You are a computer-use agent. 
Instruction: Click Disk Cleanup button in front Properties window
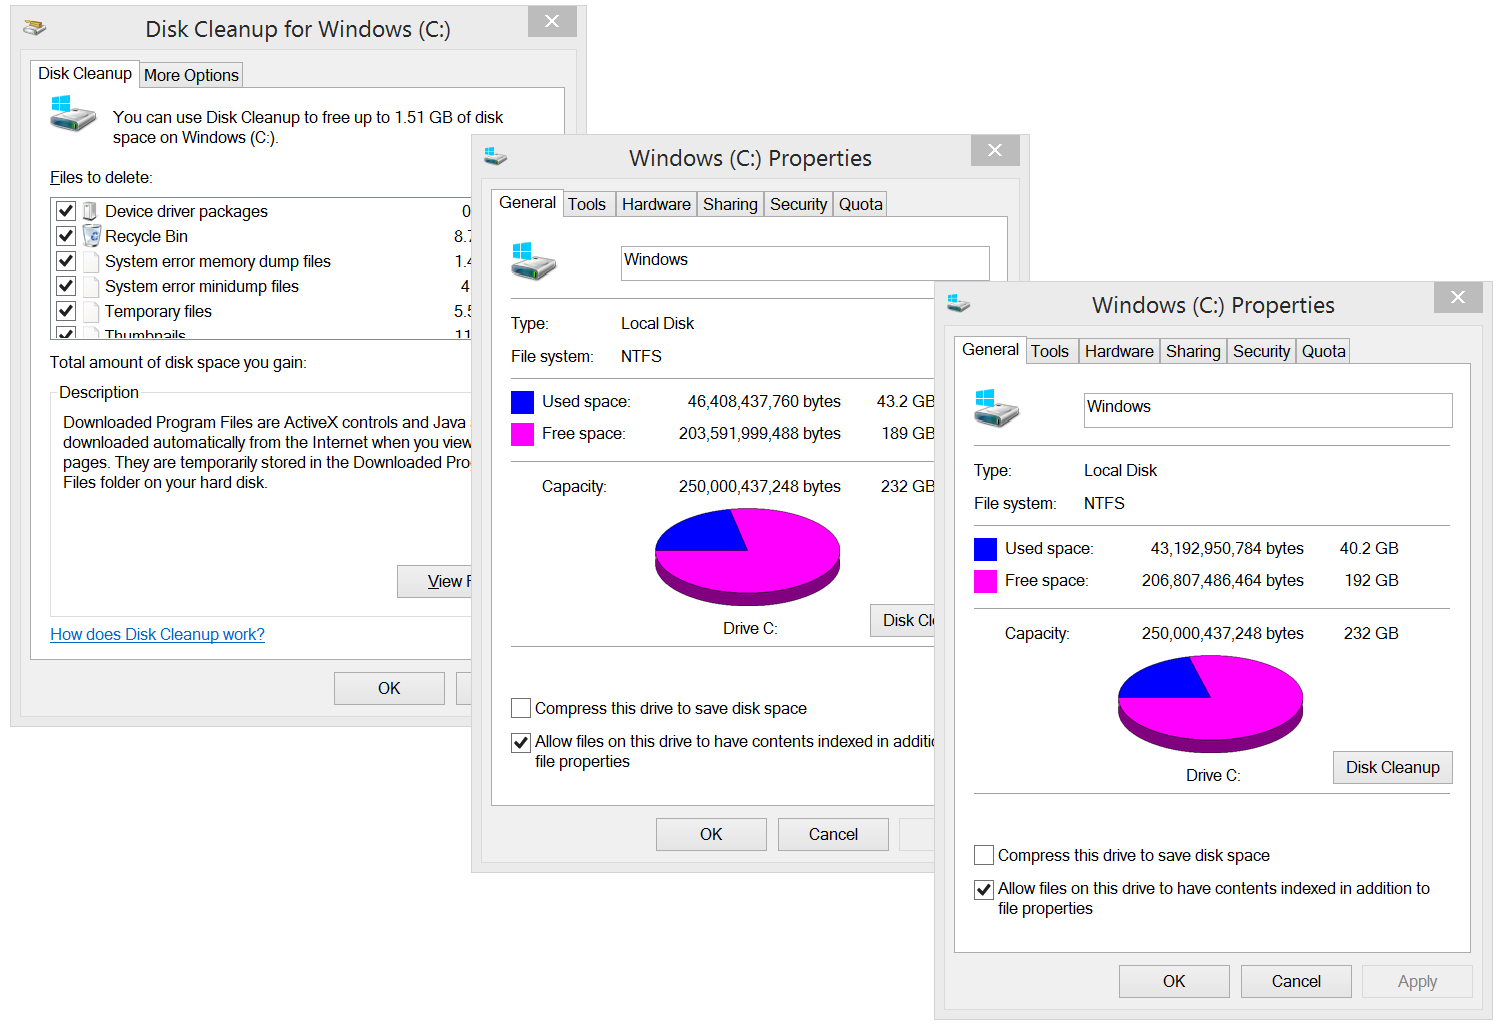point(1392,767)
